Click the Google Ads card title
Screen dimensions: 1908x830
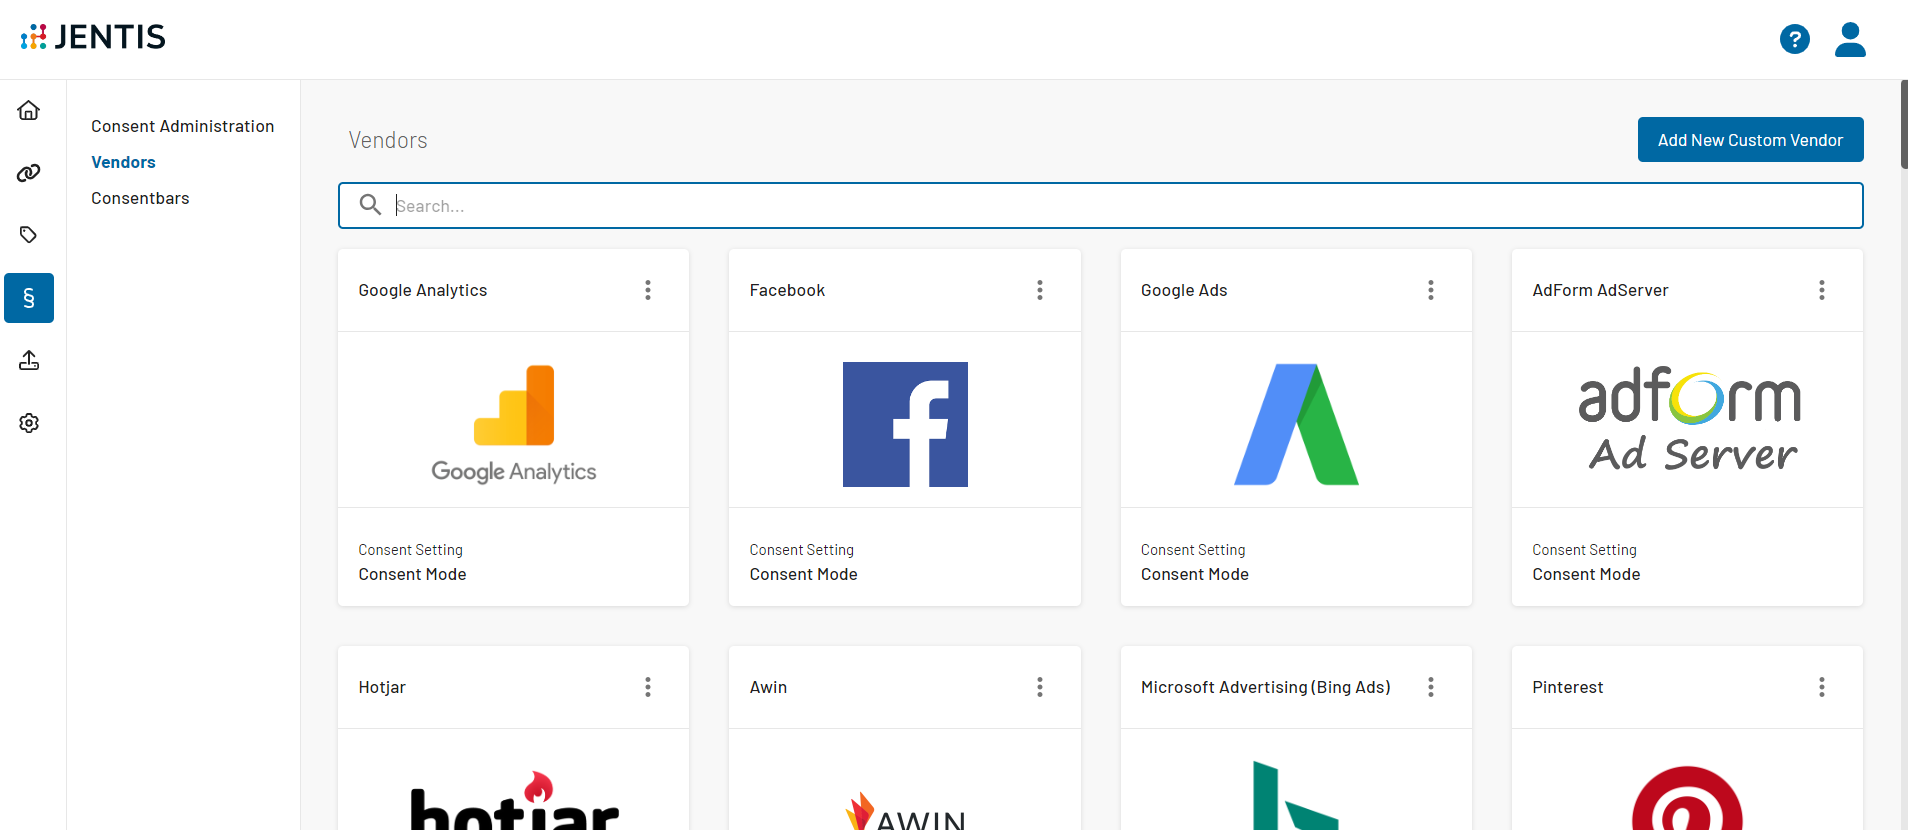(x=1184, y=290)
